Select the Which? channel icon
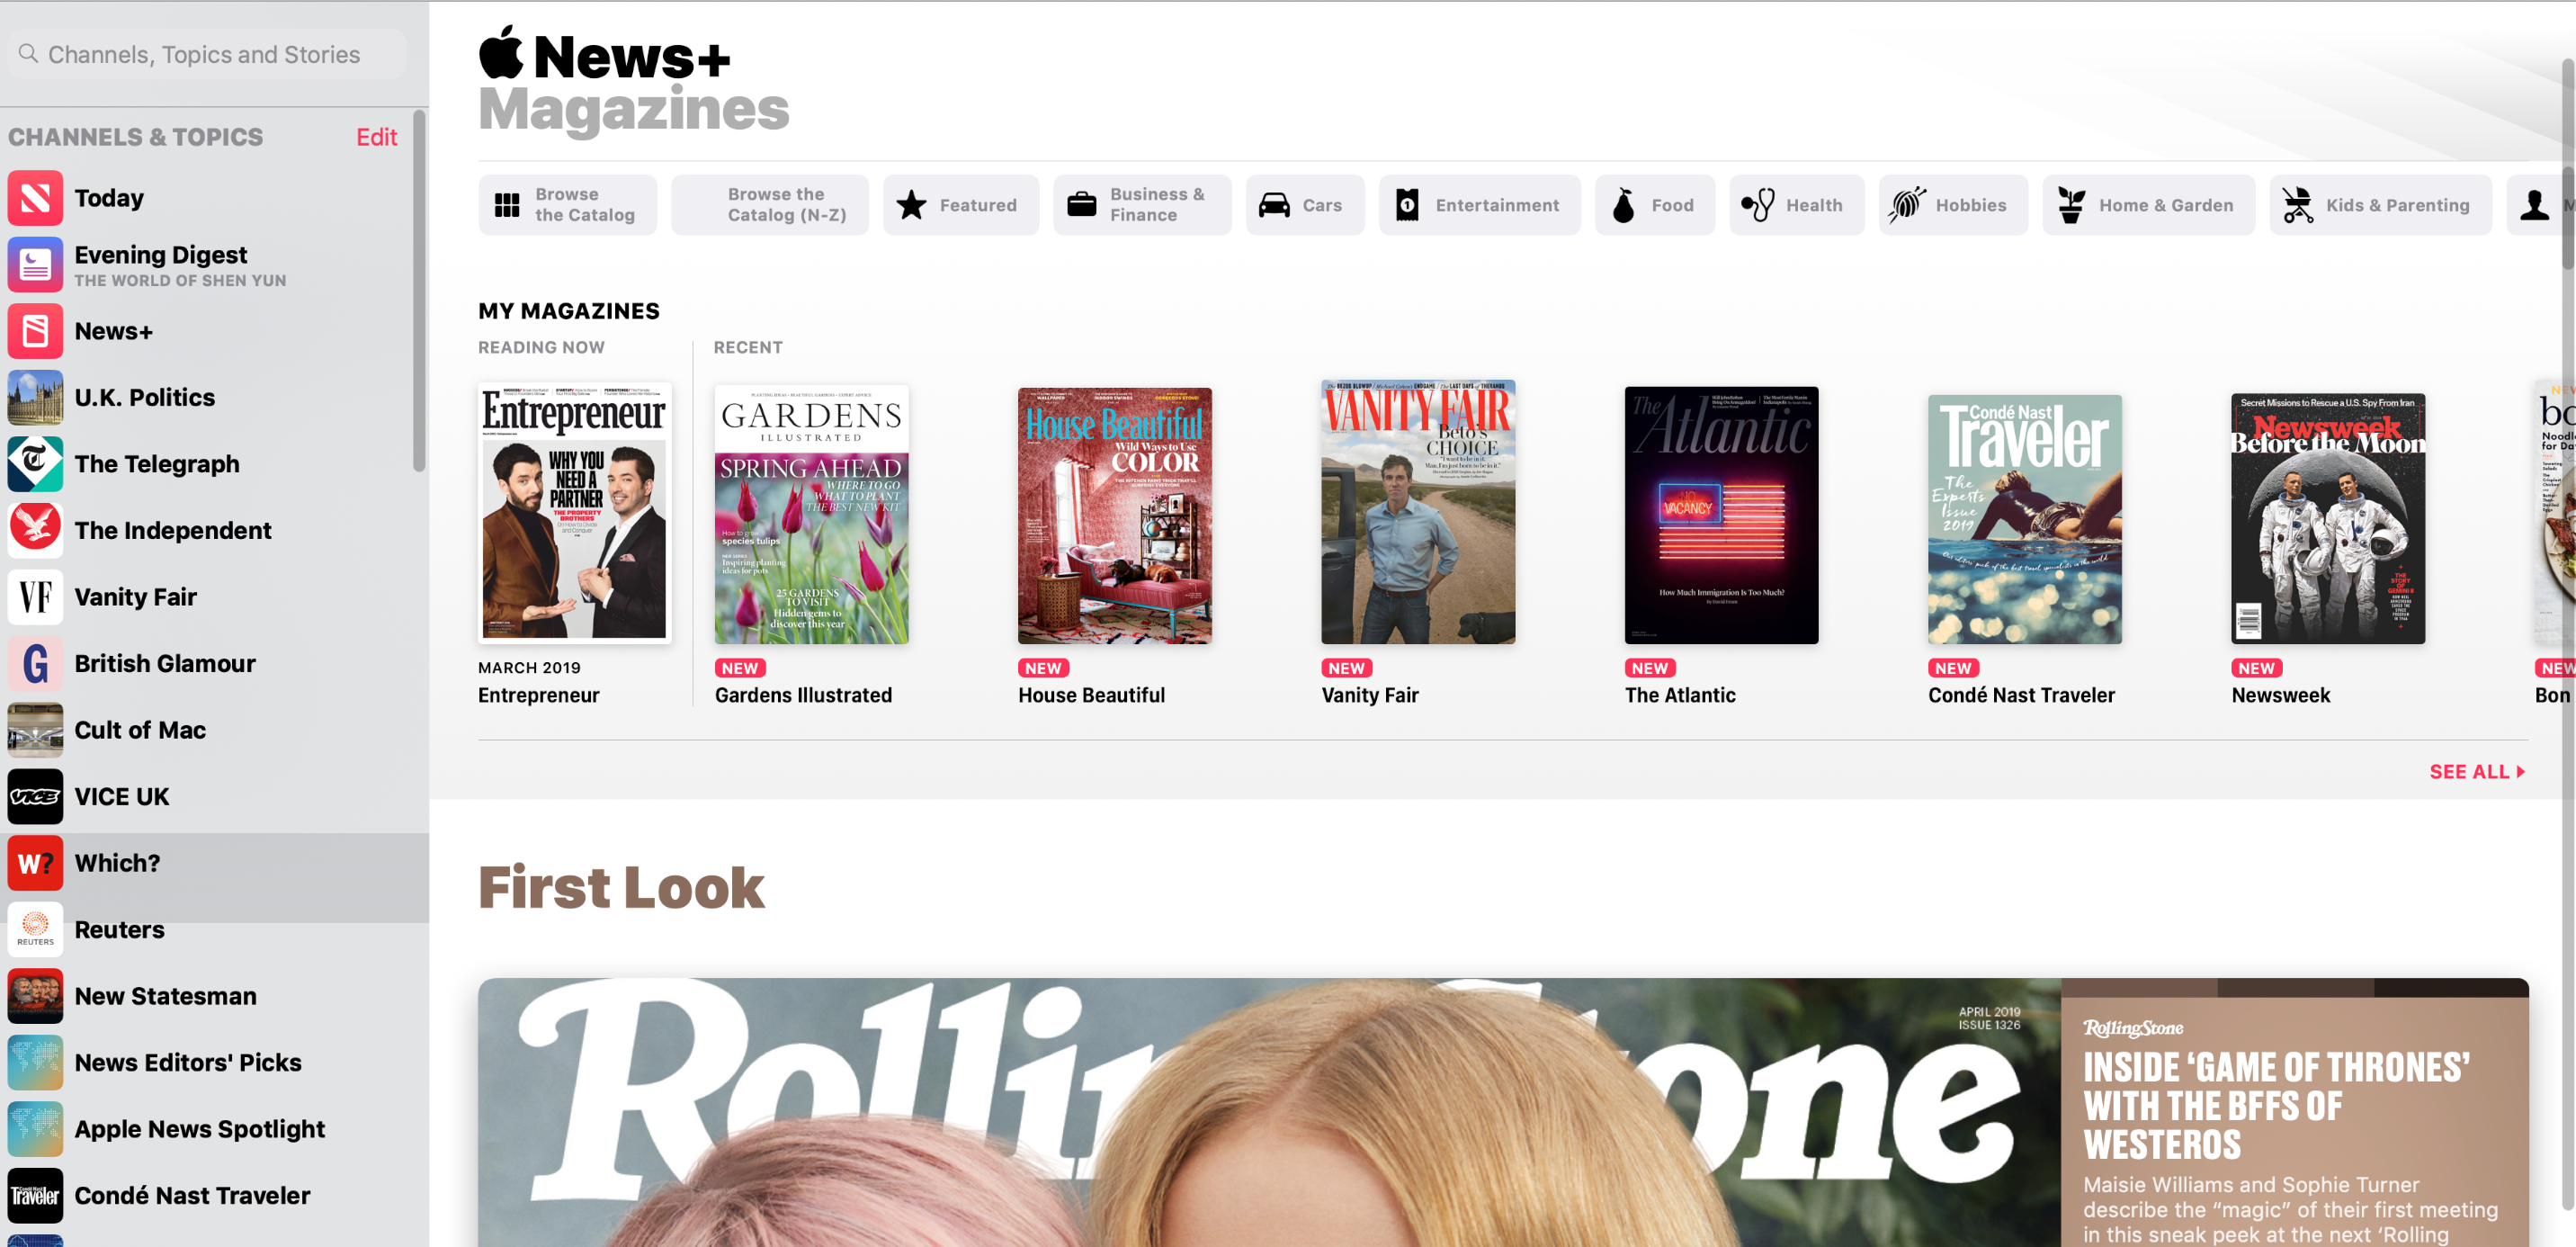 coord(35,863)
